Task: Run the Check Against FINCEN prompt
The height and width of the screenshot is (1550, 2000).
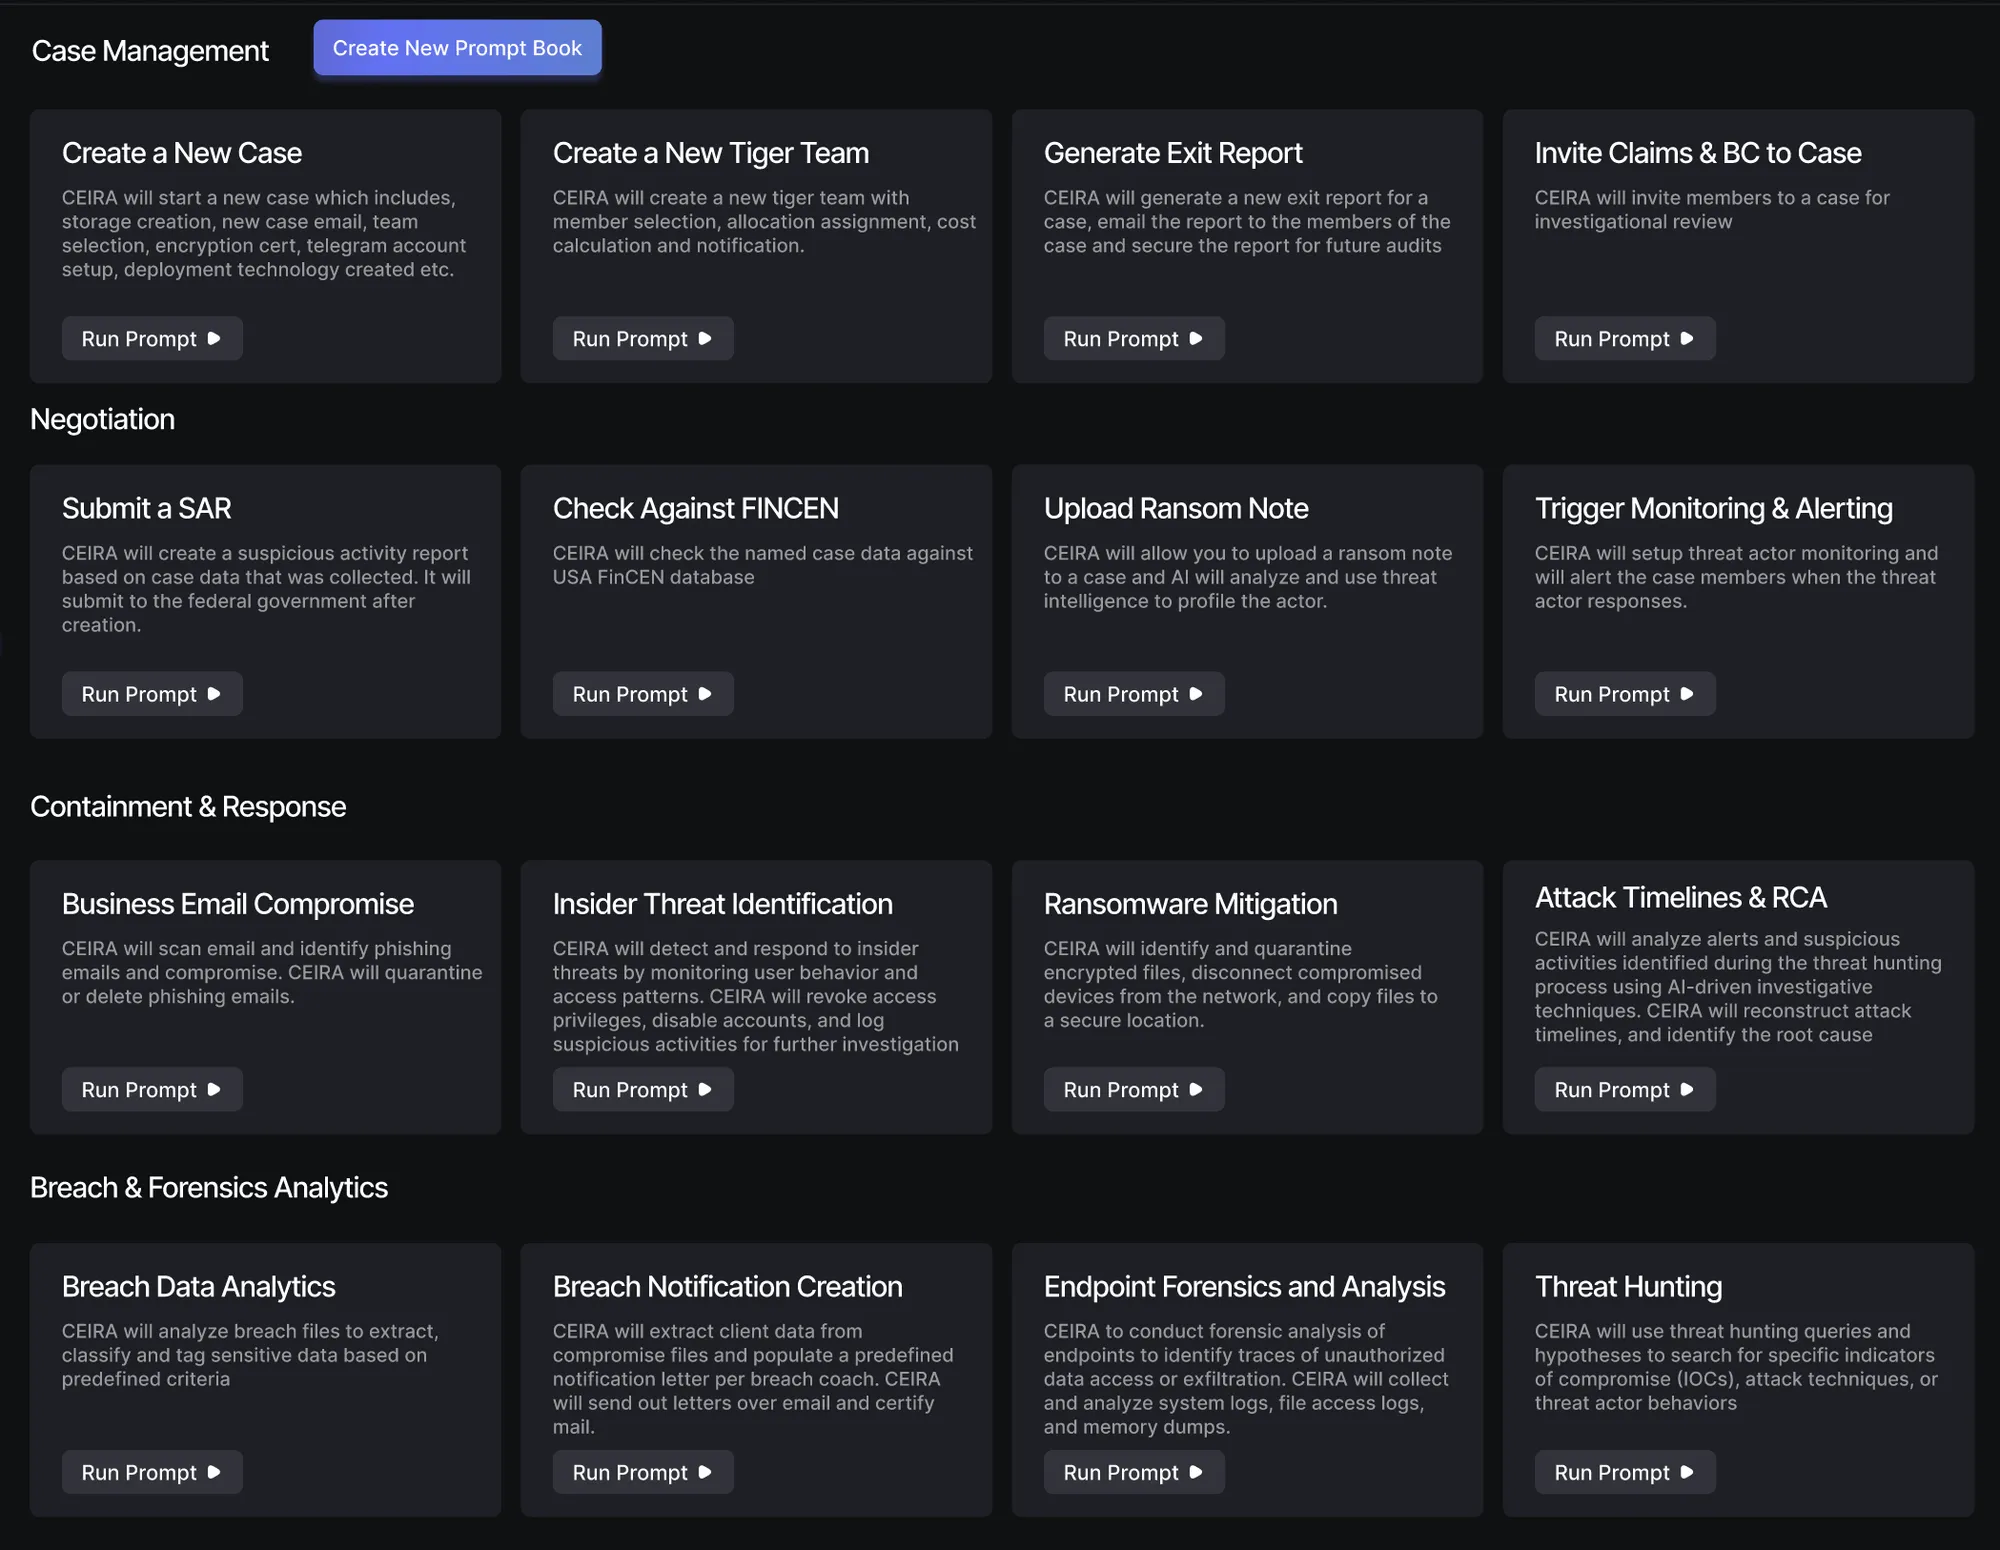Action: click(x=643, y=694)
